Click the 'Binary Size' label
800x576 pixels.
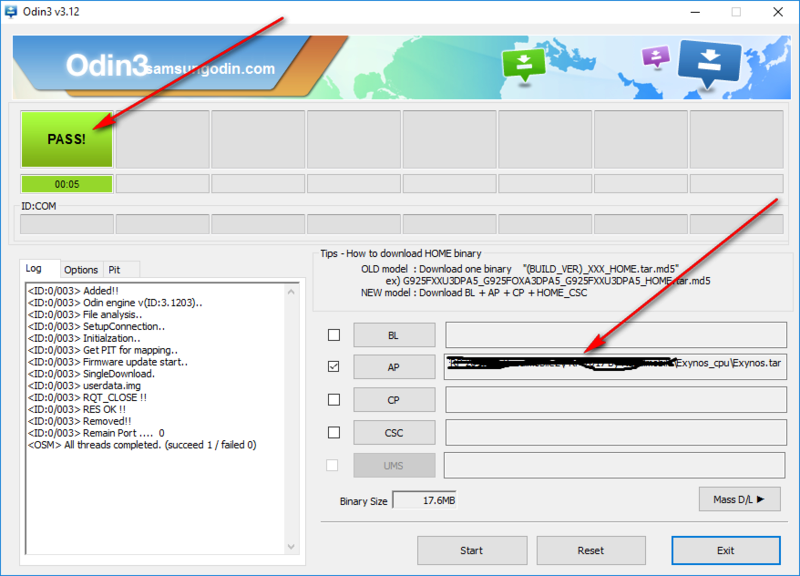pos(363,502)
